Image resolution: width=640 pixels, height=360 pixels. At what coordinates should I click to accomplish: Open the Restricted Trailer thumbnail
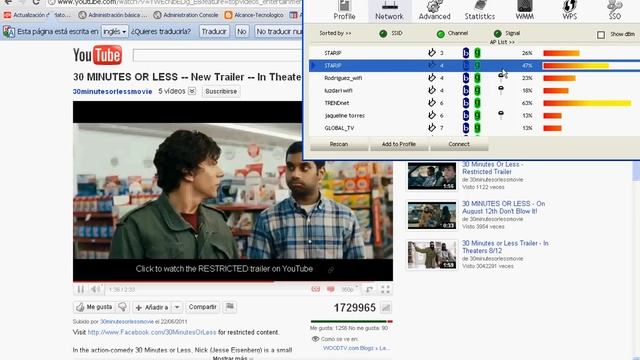pos(432,176)
